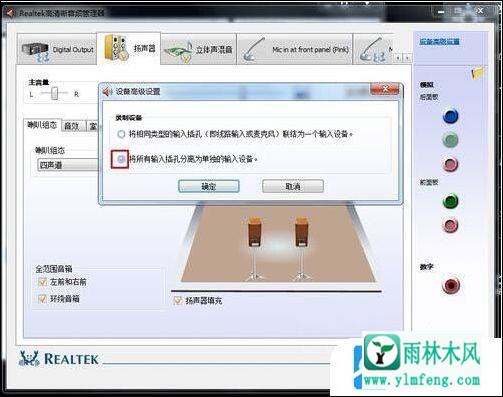Click the green front panel jack
Image resolution: width=503 pixels, height=397 pixels.
450,201
